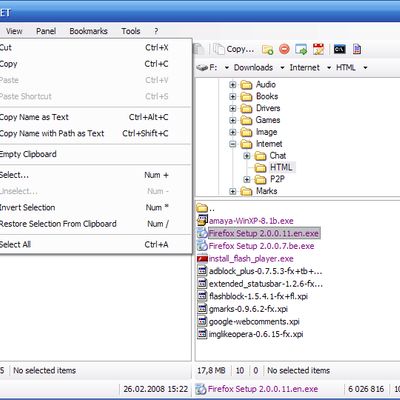
Task: Click the new folder toolbar icon
Action: point(267,49)
